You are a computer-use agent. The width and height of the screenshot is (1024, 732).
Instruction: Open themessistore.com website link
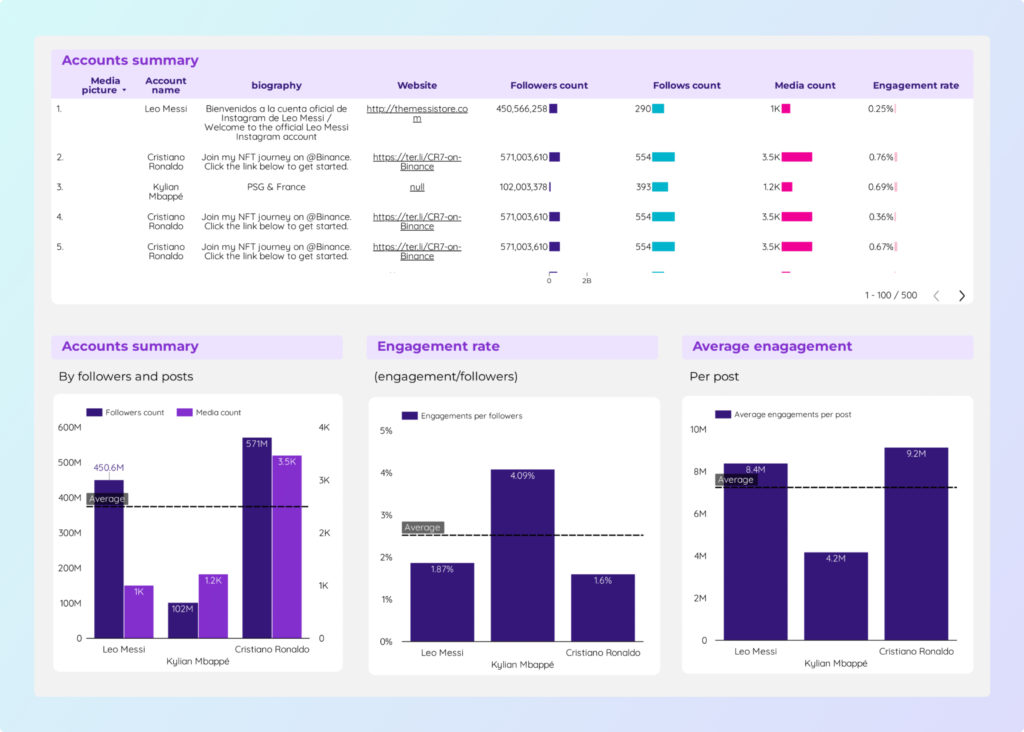coord(417,113)
